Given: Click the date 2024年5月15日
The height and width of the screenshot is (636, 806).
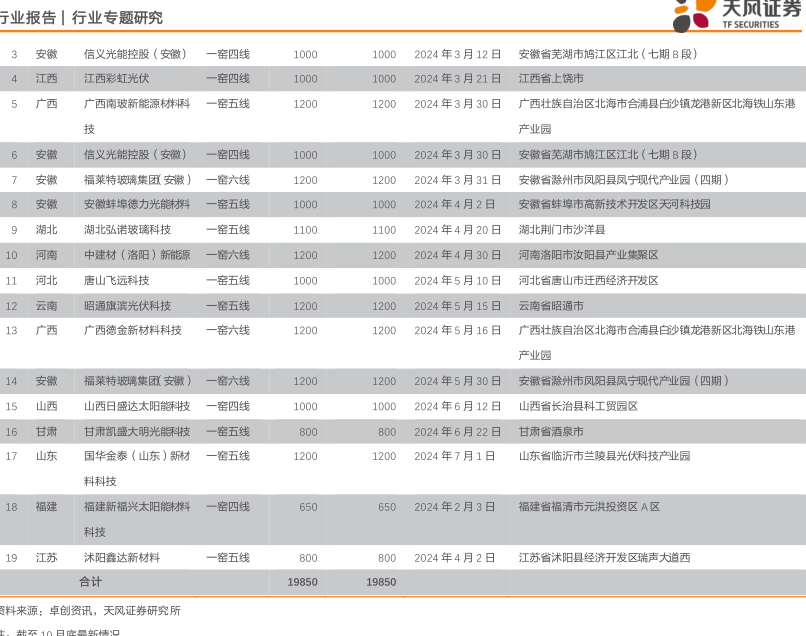Looking at the screenshot, I should pyautogui.click(x=457, y=306).
